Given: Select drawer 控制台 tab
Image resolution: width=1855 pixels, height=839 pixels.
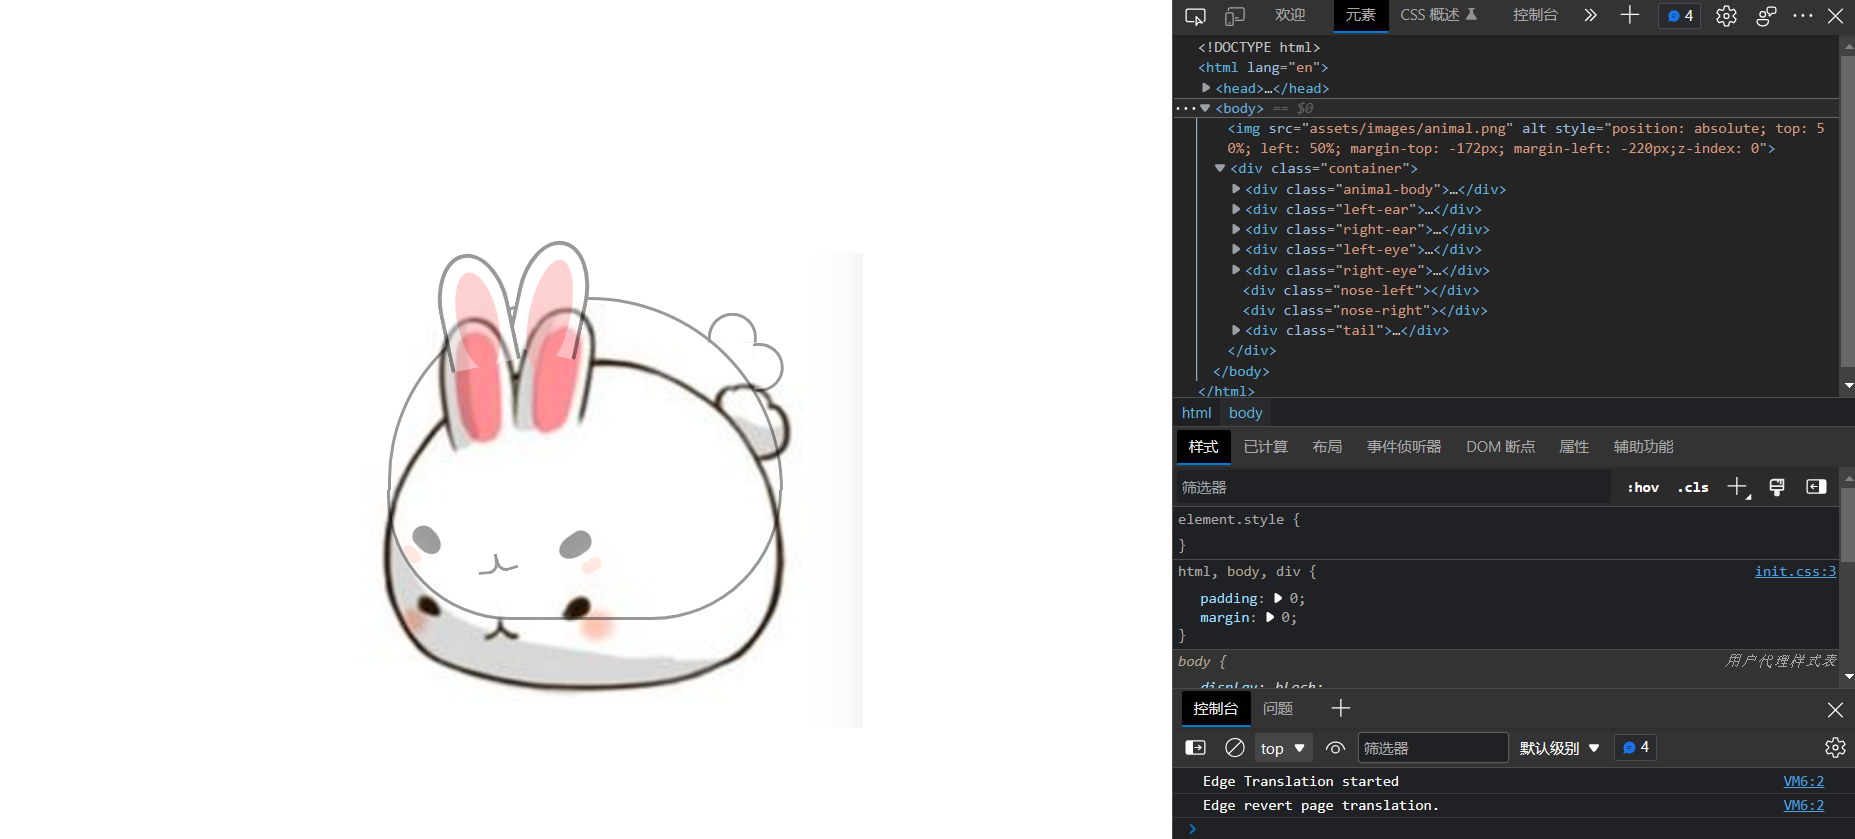Looking at the screenshot, I should coord(1216,709).
